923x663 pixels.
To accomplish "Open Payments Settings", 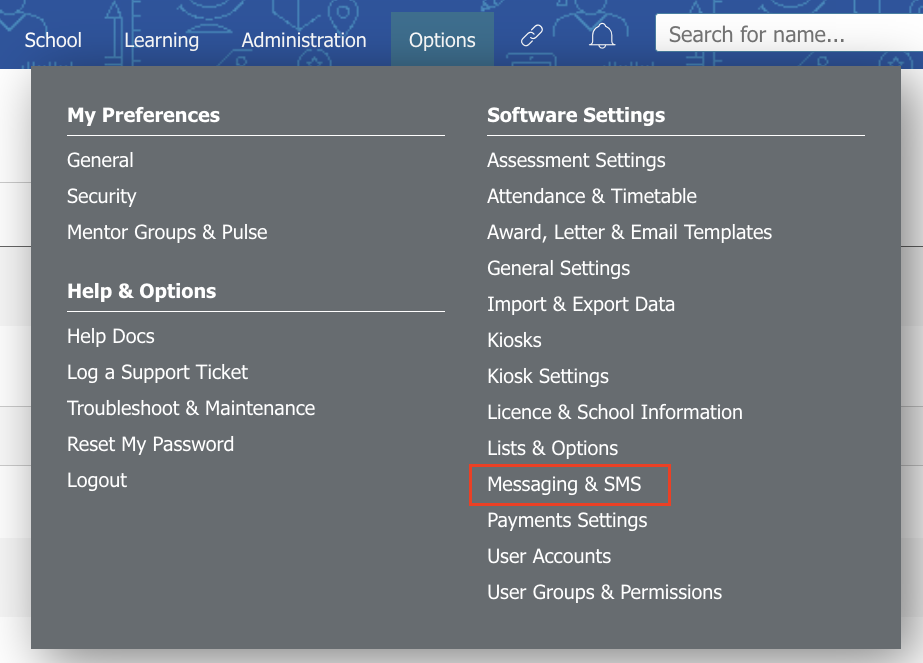I will click(x=567, y=521).
